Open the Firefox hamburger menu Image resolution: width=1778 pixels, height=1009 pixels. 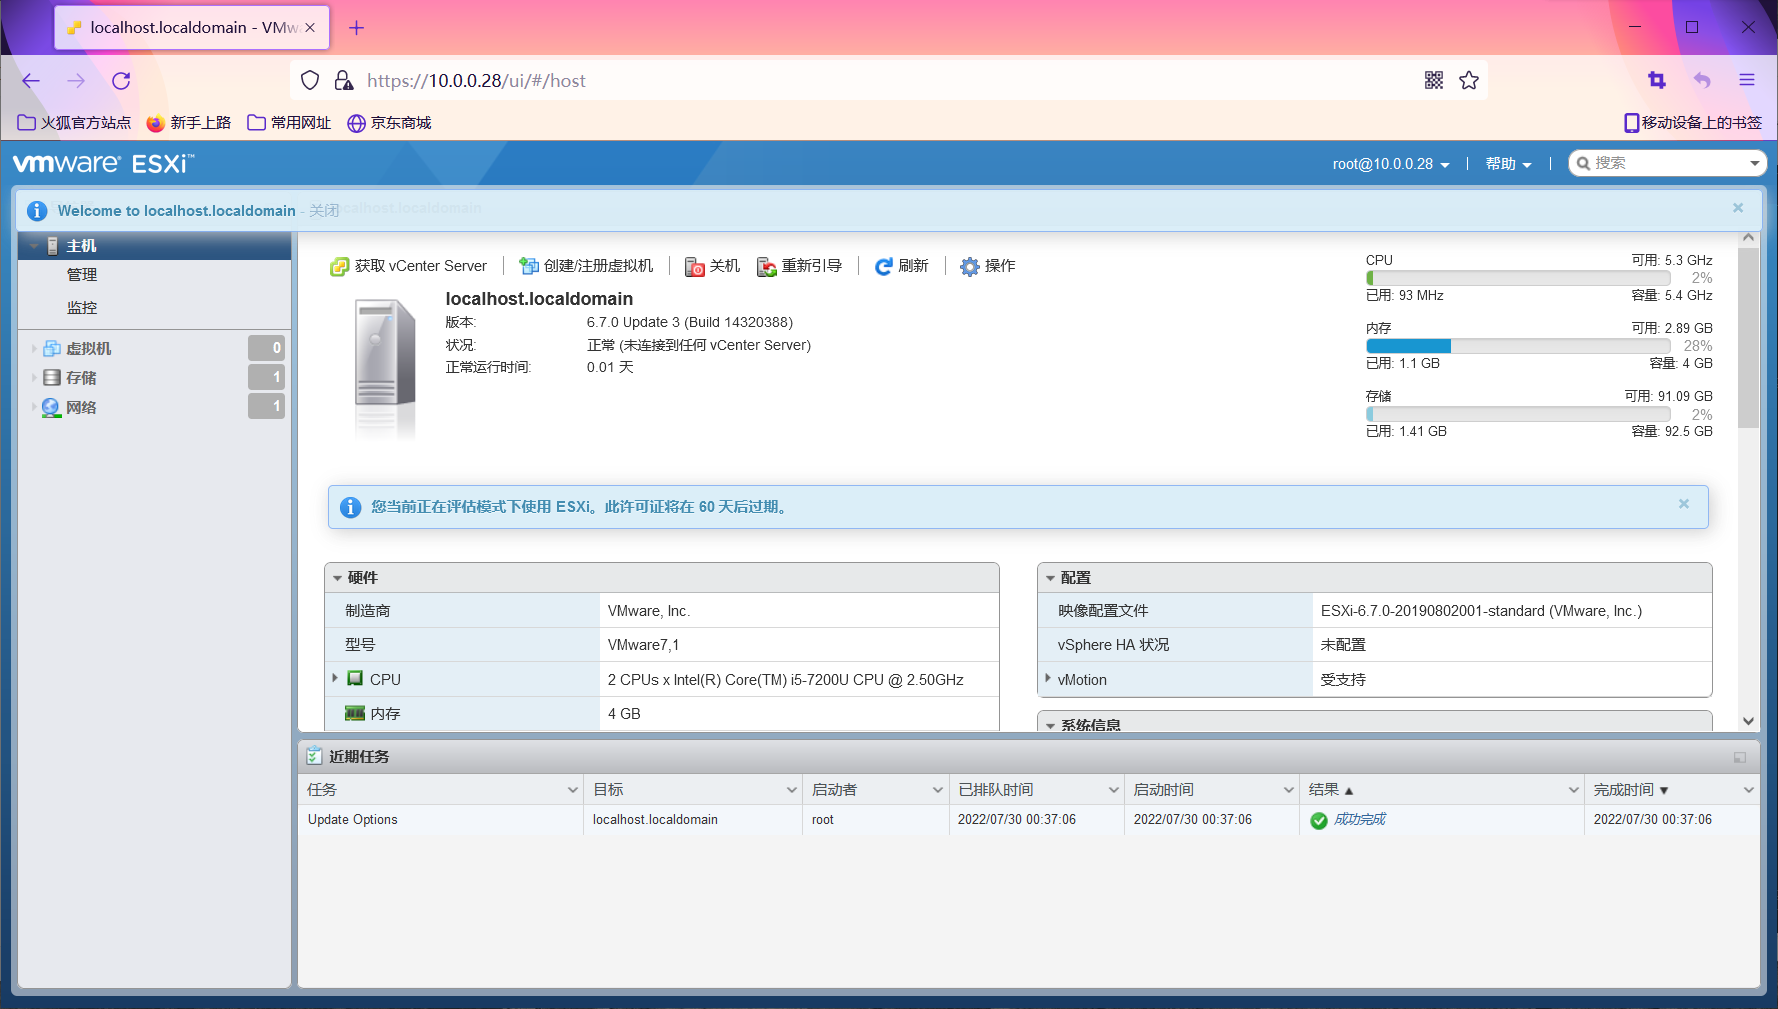[1747, 80]
